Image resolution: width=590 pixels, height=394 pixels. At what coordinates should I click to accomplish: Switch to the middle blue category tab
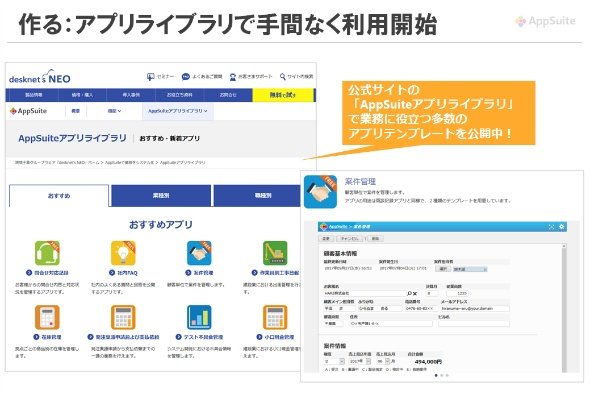point(161,196)
